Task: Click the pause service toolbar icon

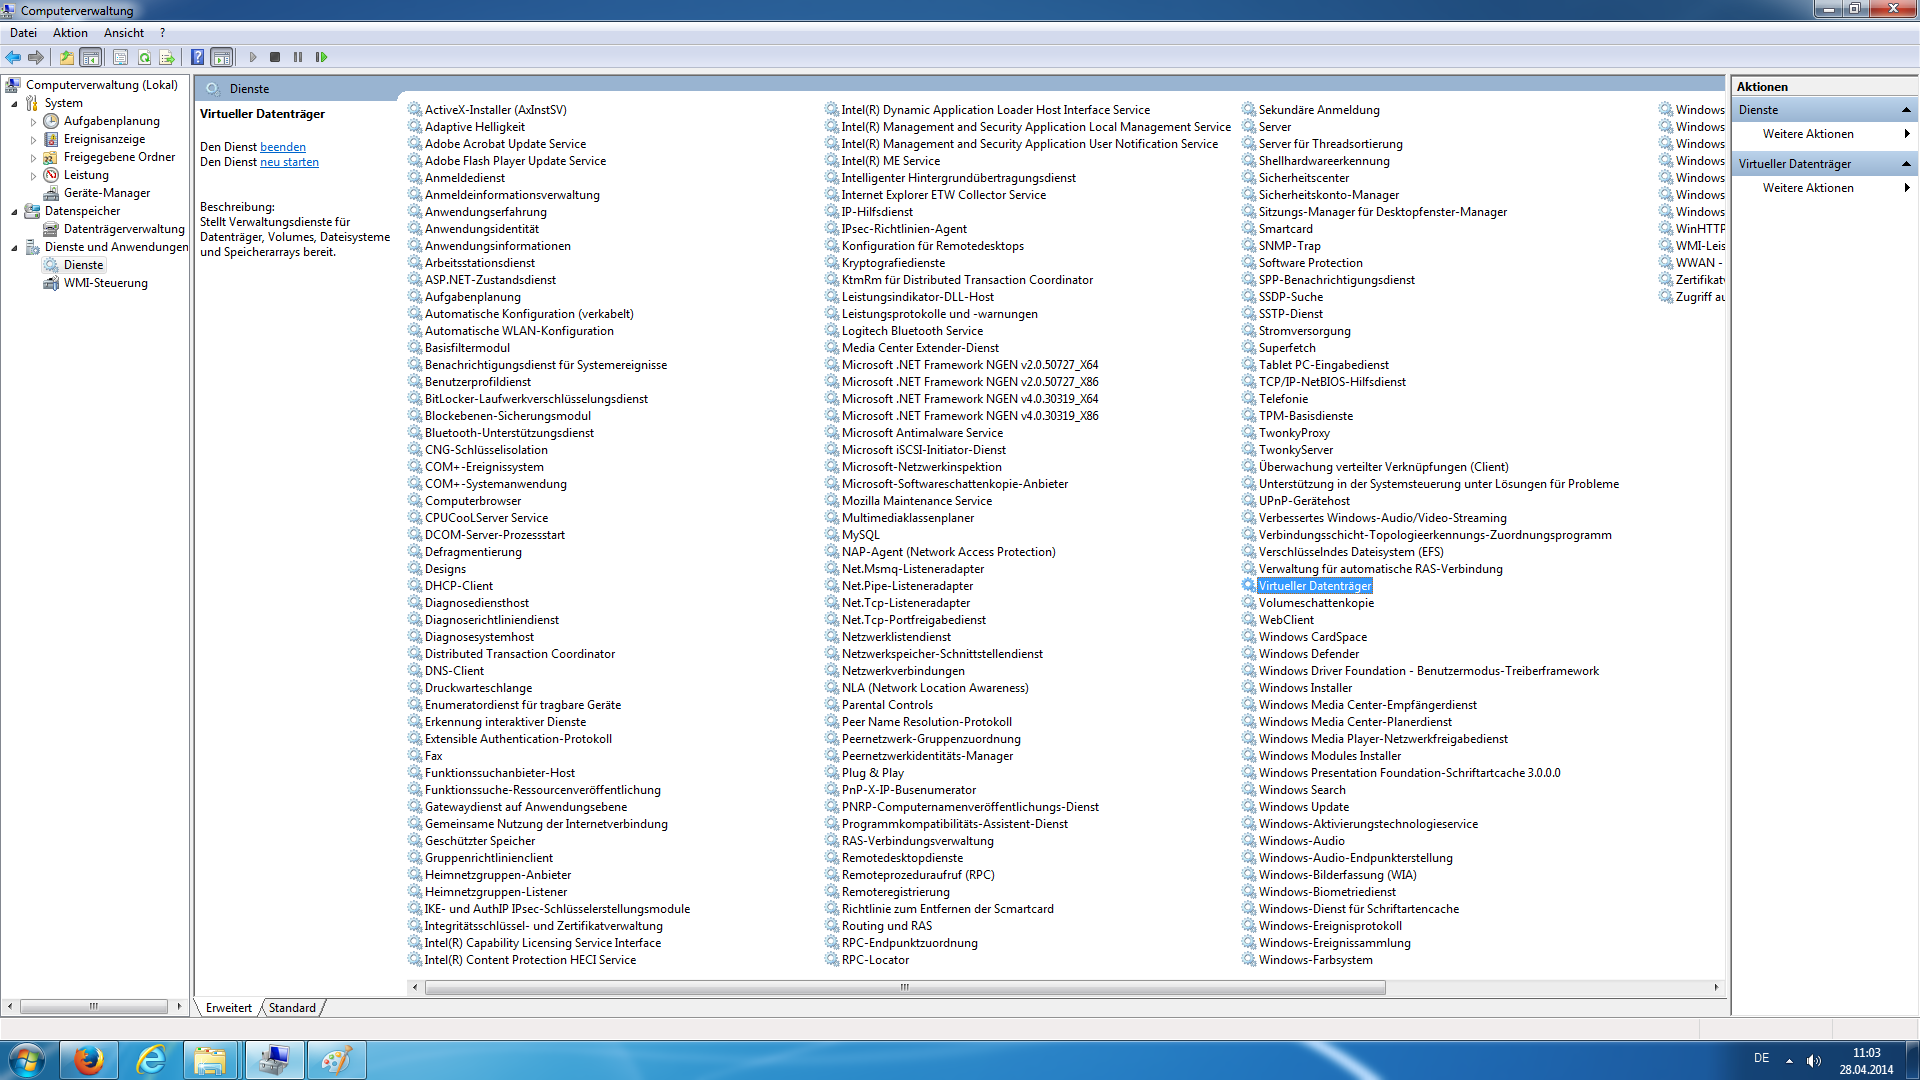Action: point(298,57)
